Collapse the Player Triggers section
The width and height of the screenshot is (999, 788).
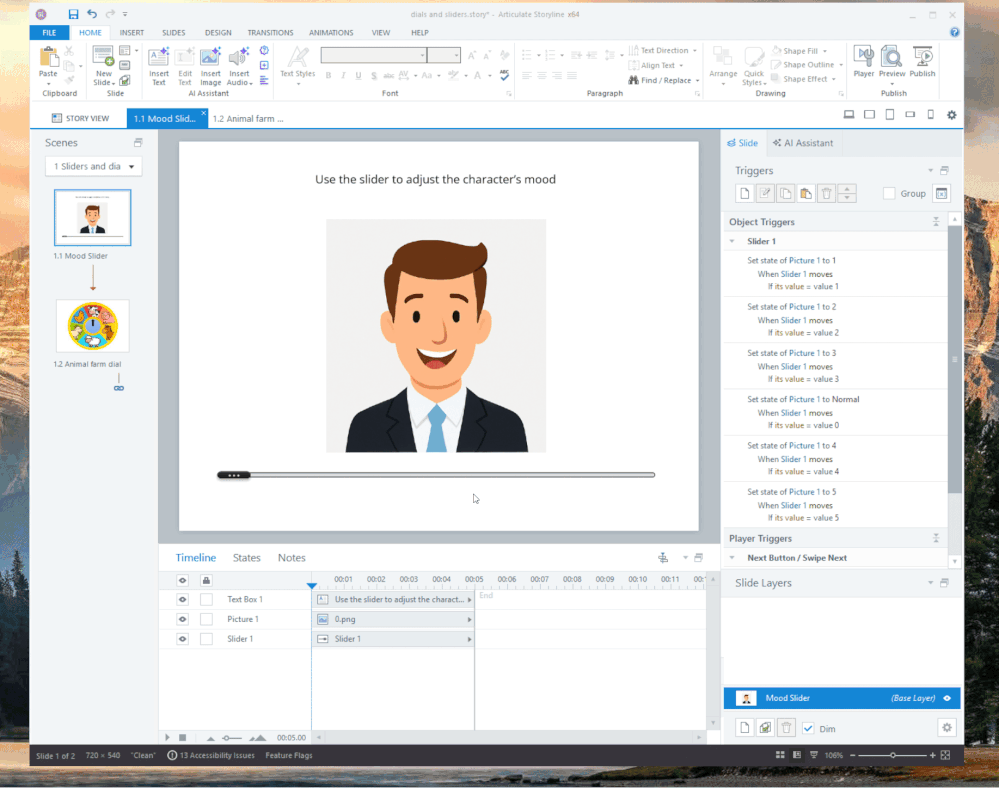[x=936, y=538]
